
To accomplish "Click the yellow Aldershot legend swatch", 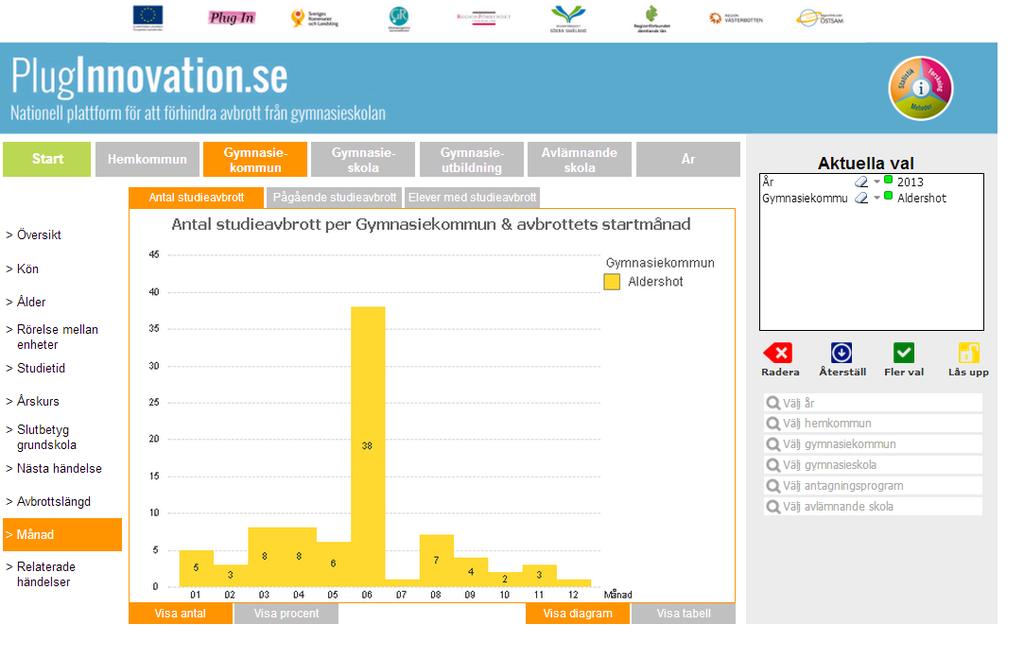I will click(x=612, y=281).
